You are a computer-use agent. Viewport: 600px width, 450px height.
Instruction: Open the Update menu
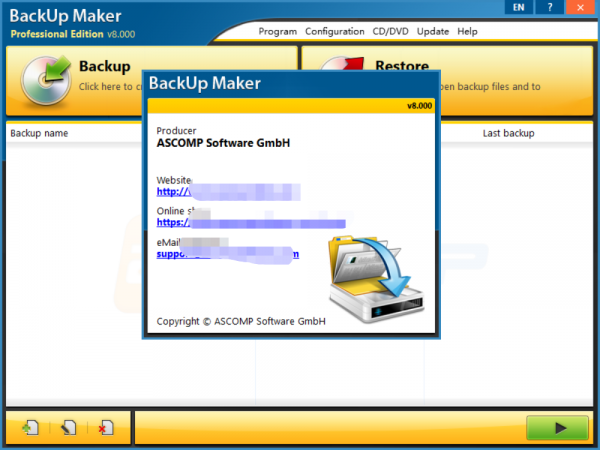point(433,31)
